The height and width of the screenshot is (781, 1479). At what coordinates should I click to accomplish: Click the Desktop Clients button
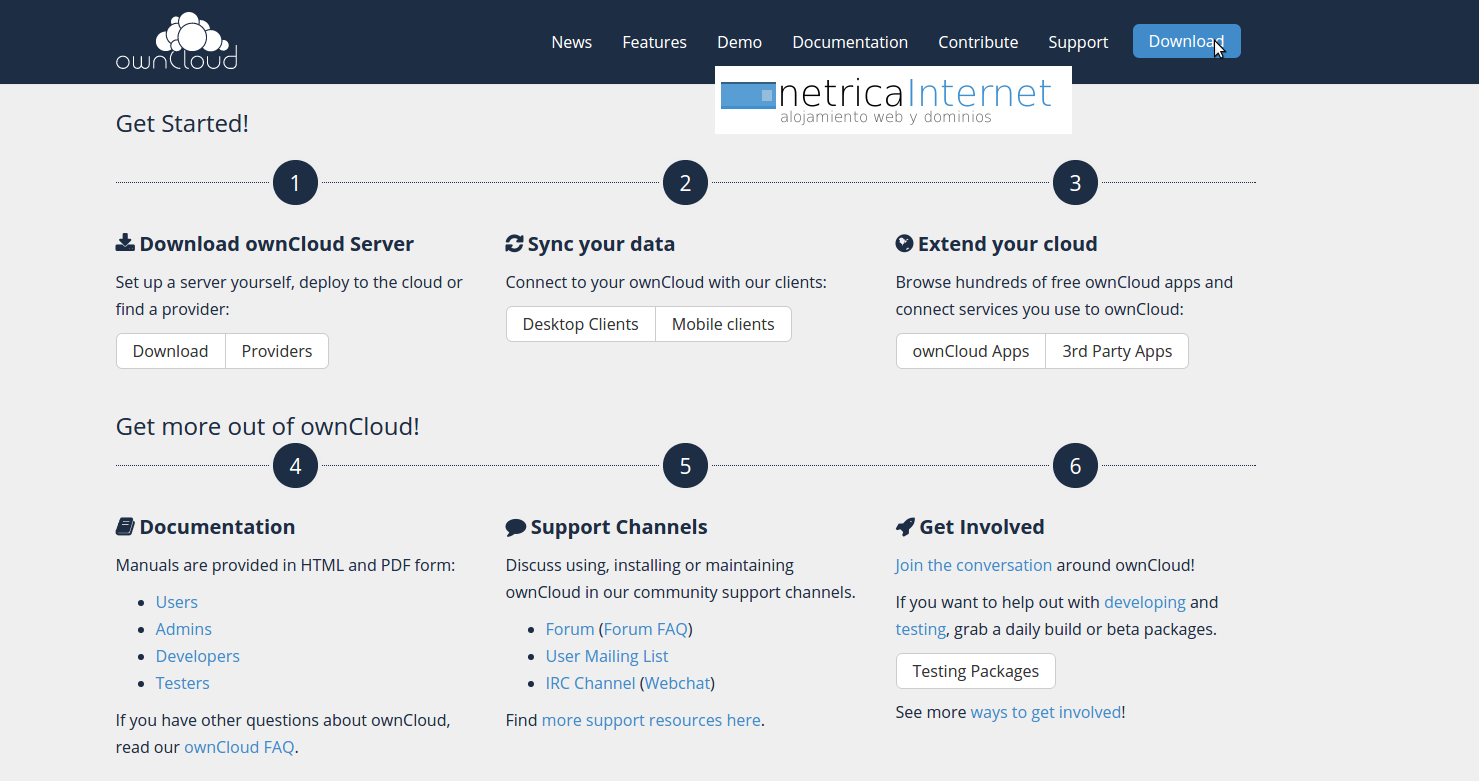coord(581,324)
